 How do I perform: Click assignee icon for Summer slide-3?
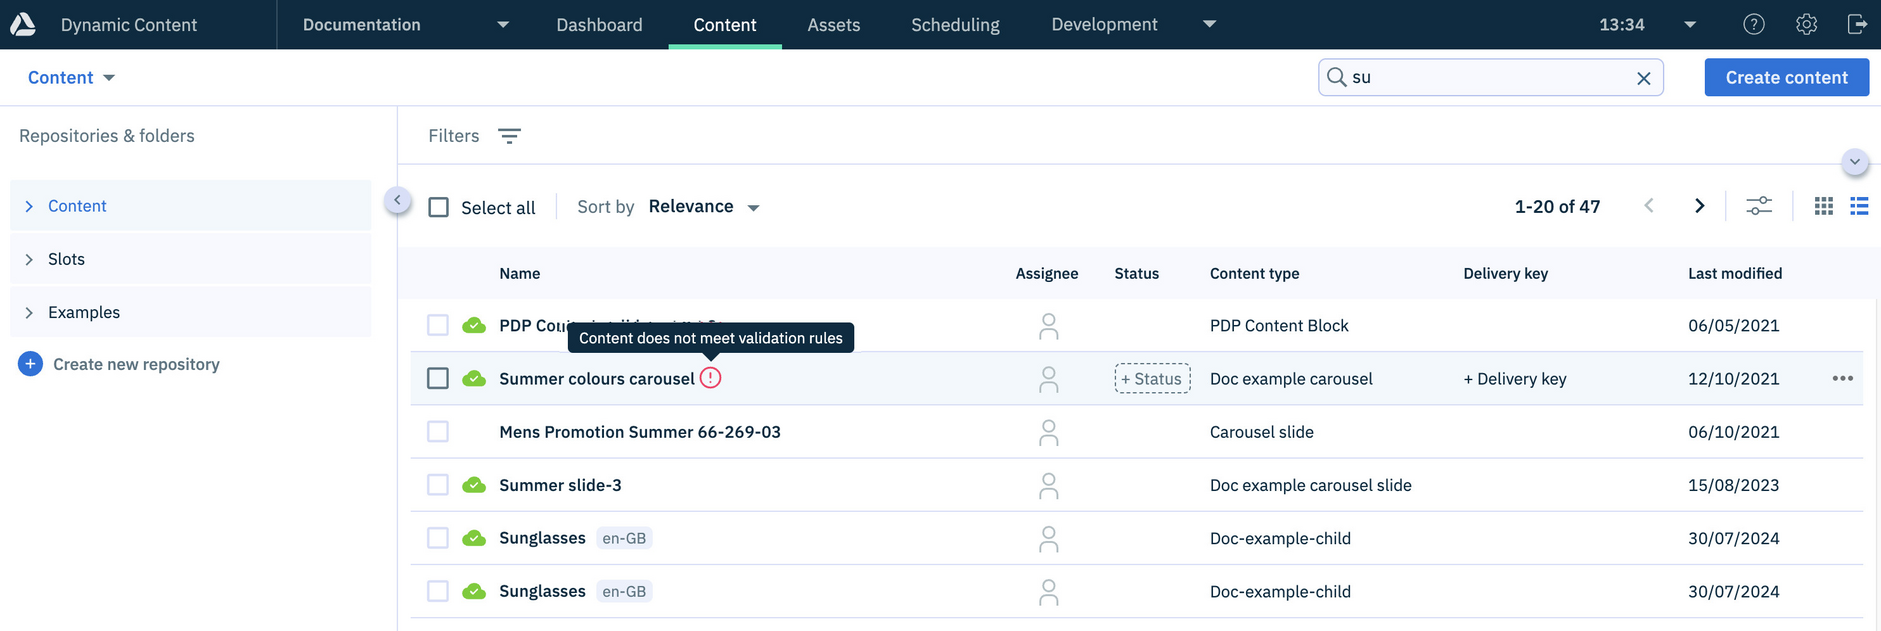[1048, 486]
